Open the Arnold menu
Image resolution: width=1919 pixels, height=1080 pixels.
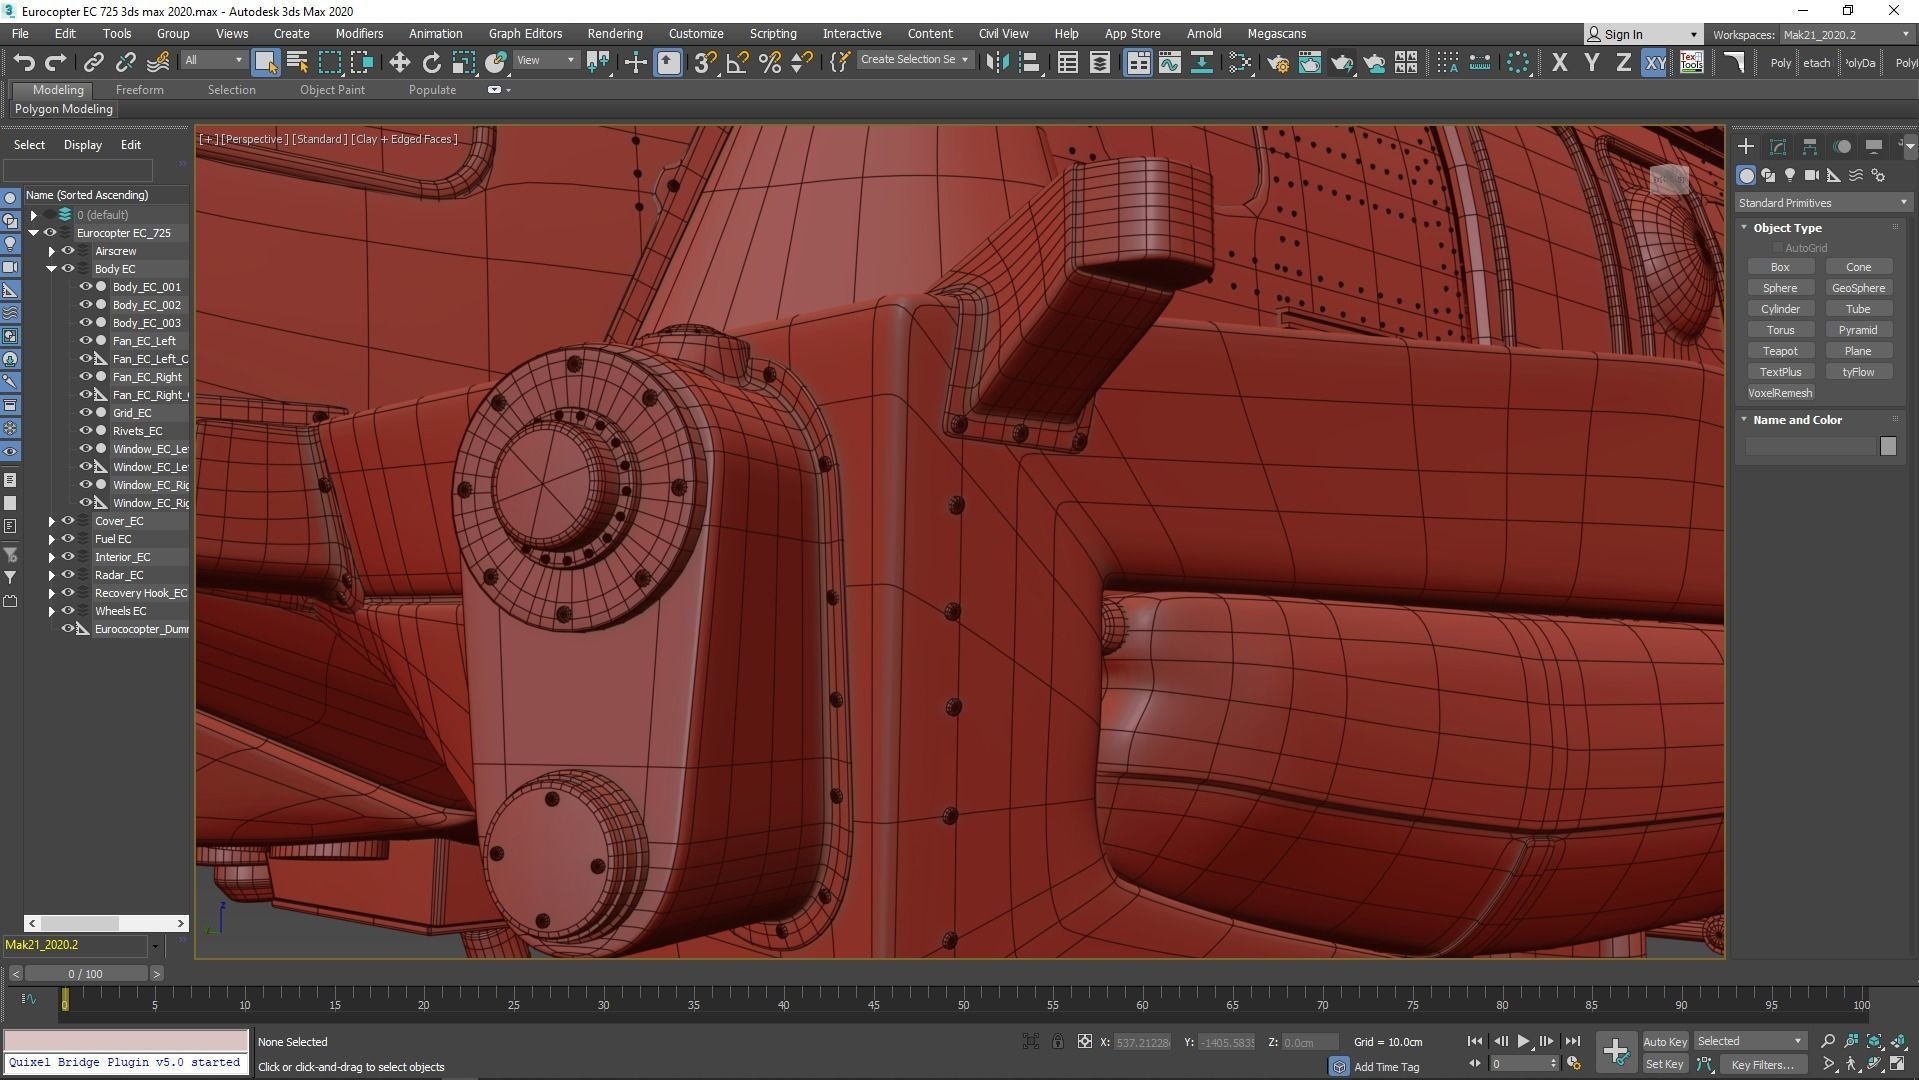click(1204, 34)
